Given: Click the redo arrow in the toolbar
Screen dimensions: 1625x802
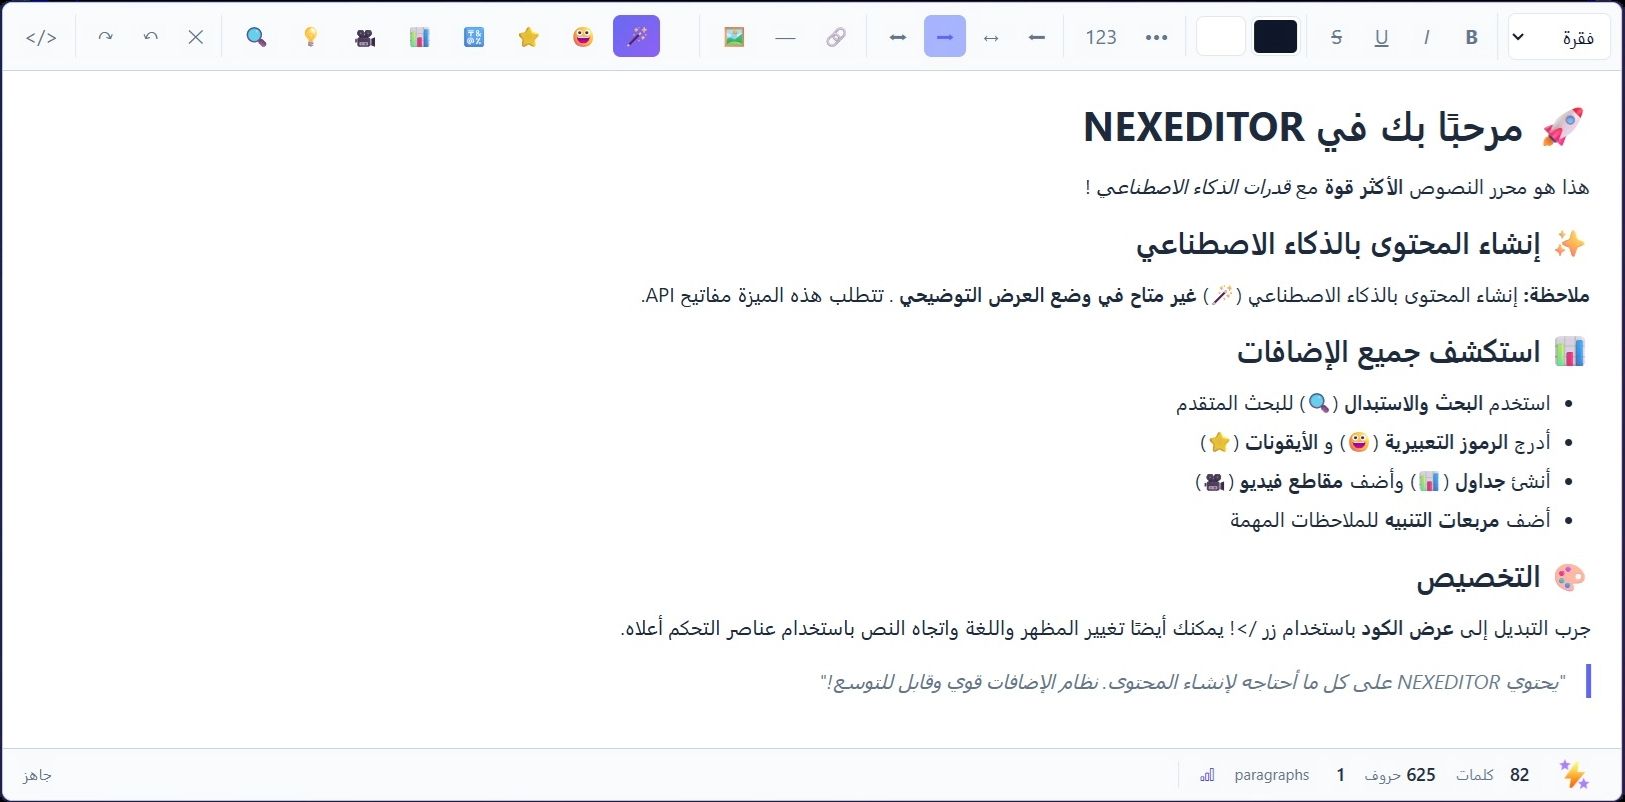Looking at the screenshot, I should coord(105,38).
